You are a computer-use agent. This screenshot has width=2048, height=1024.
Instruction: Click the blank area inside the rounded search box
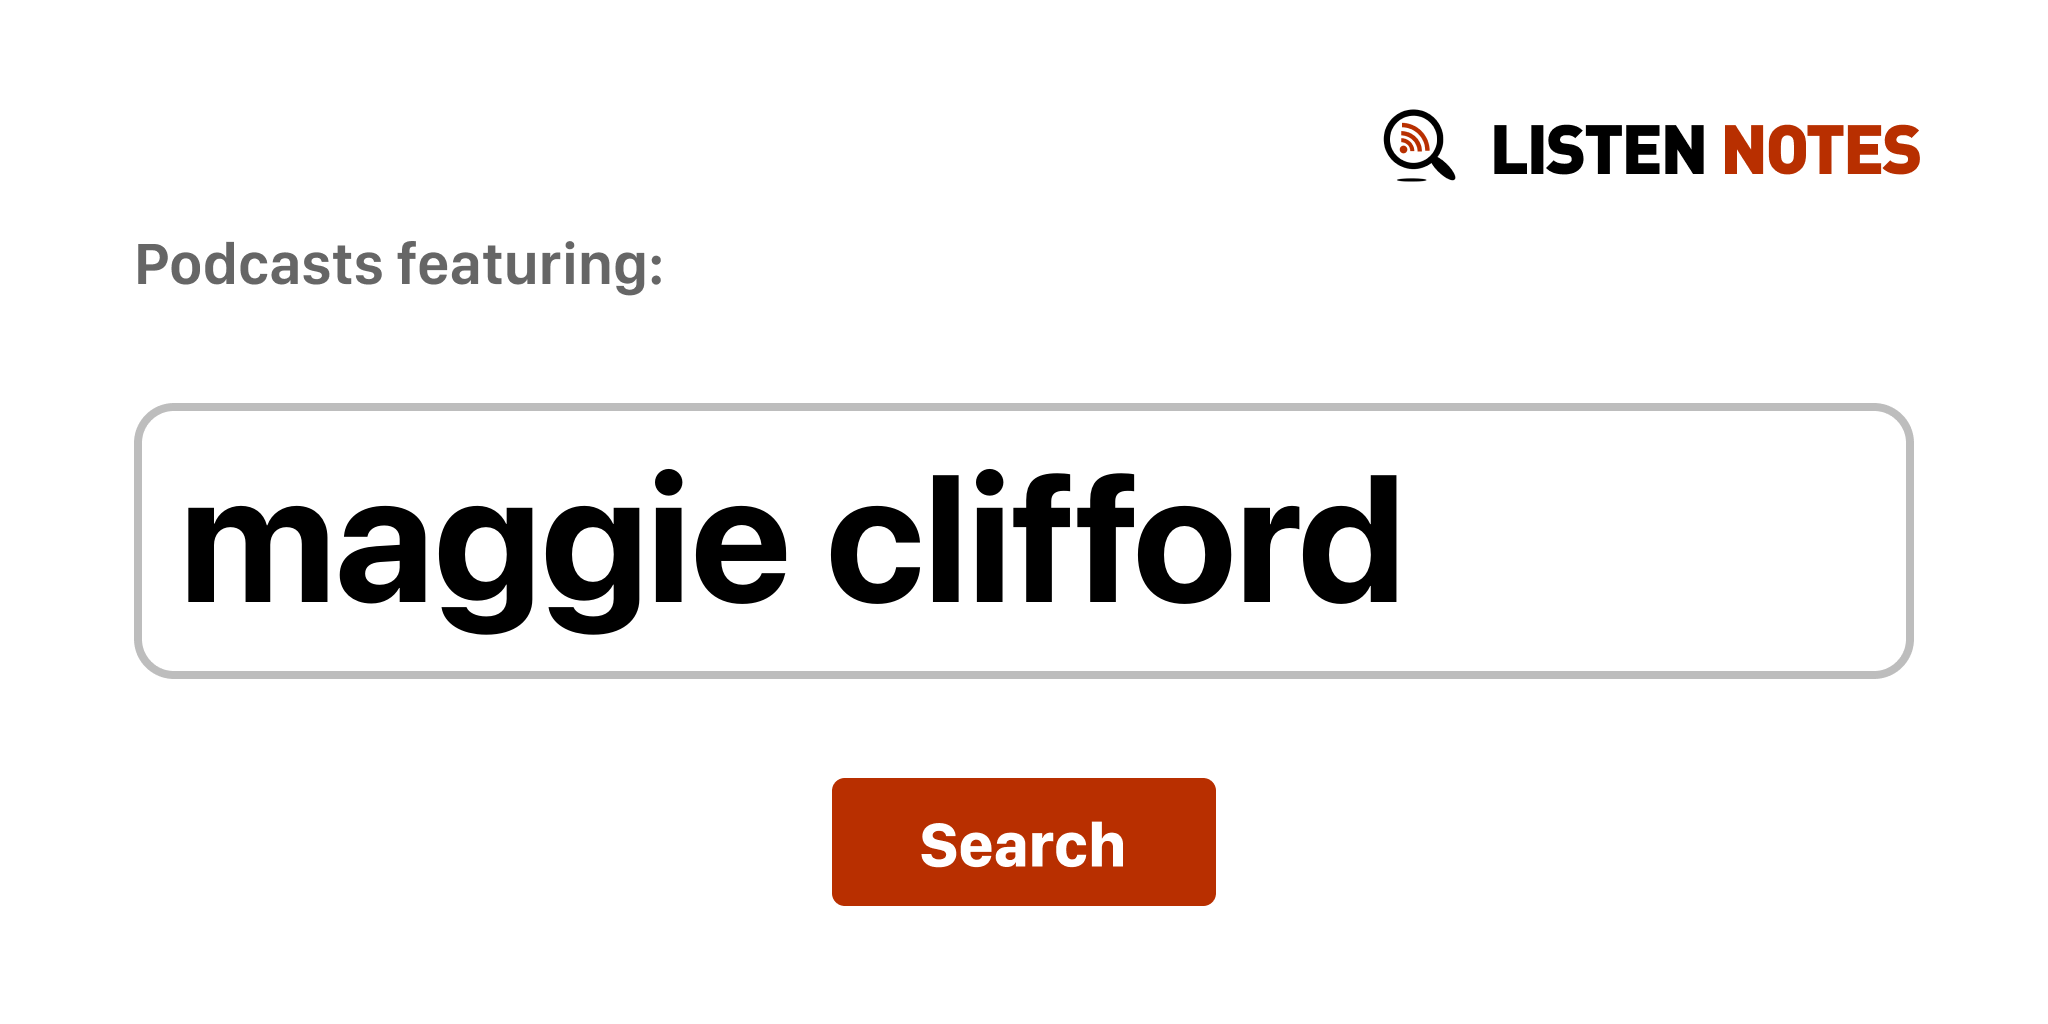1650,541
